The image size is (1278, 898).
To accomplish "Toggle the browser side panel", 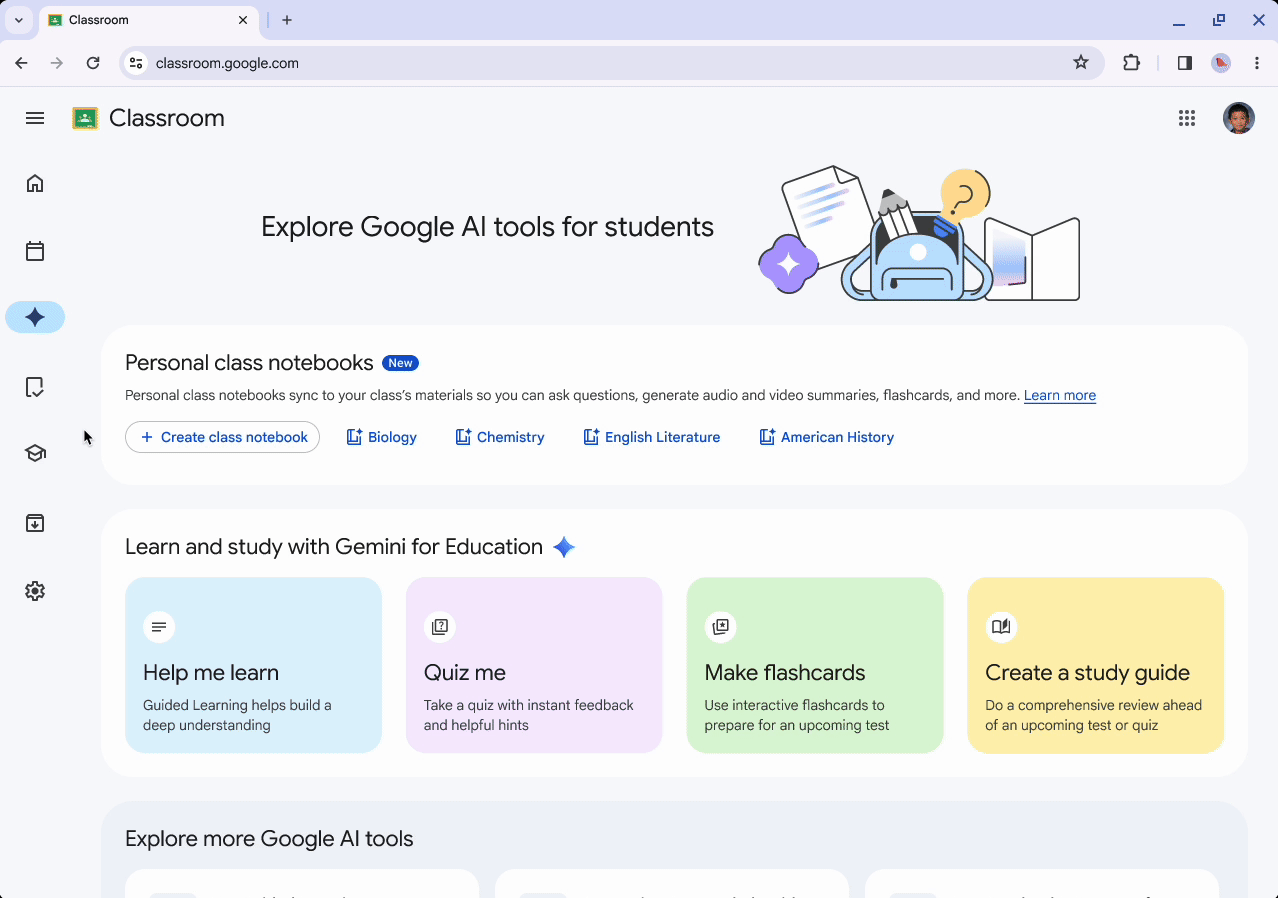I will click(x=1185, y=63).
